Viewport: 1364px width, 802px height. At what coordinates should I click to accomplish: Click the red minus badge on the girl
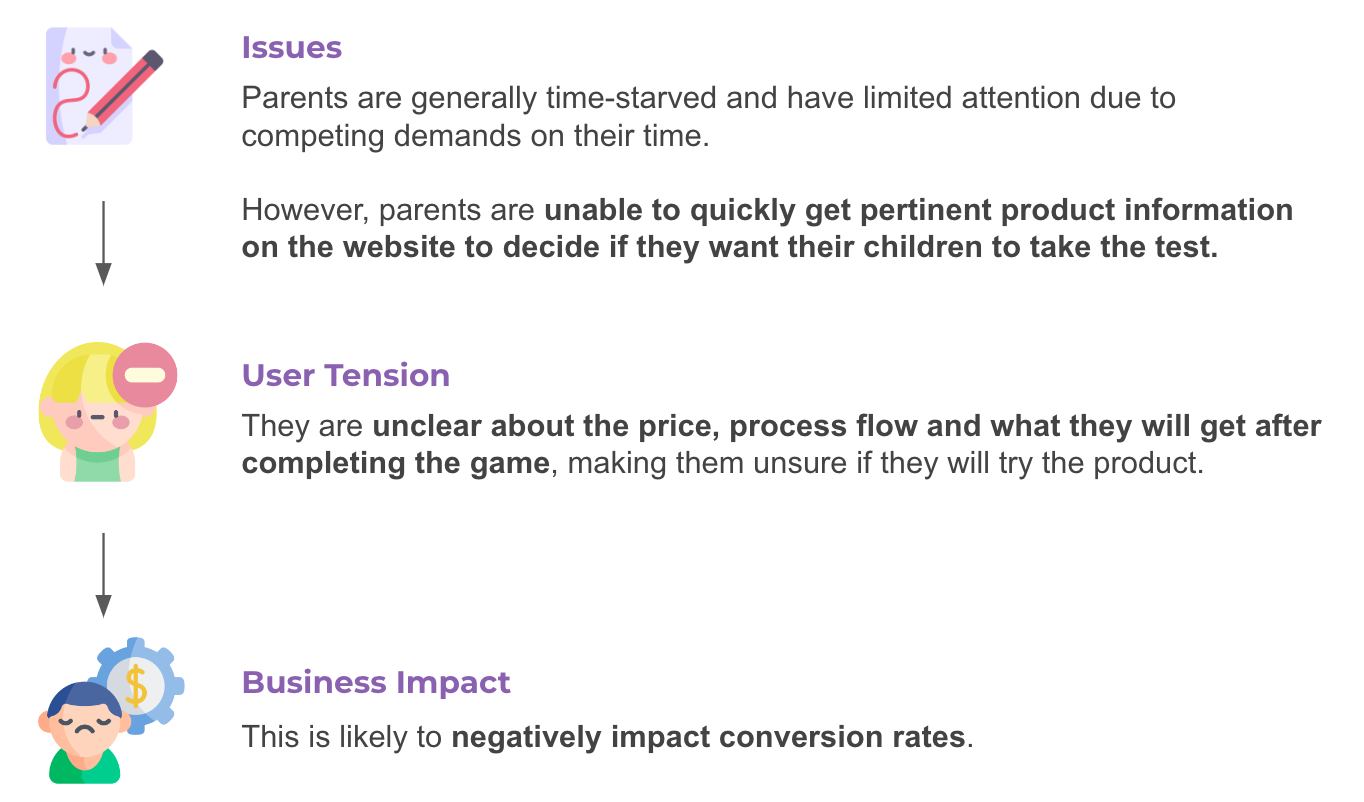click(x=145, y=375)
